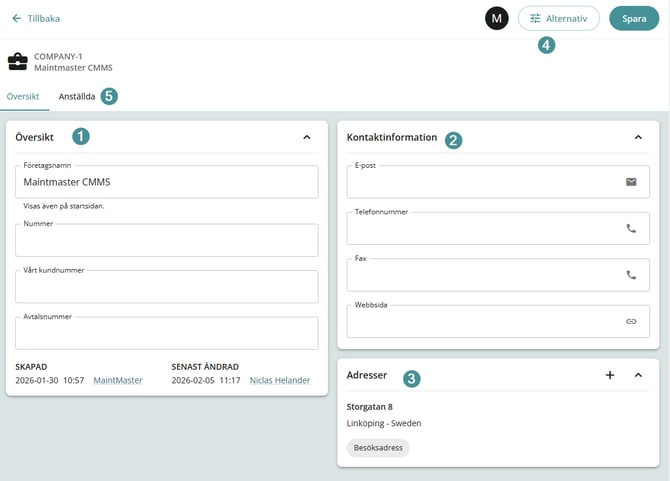Focus the Webbsida input field
This screenshot has height=481, width=670.
coord(498,321)
